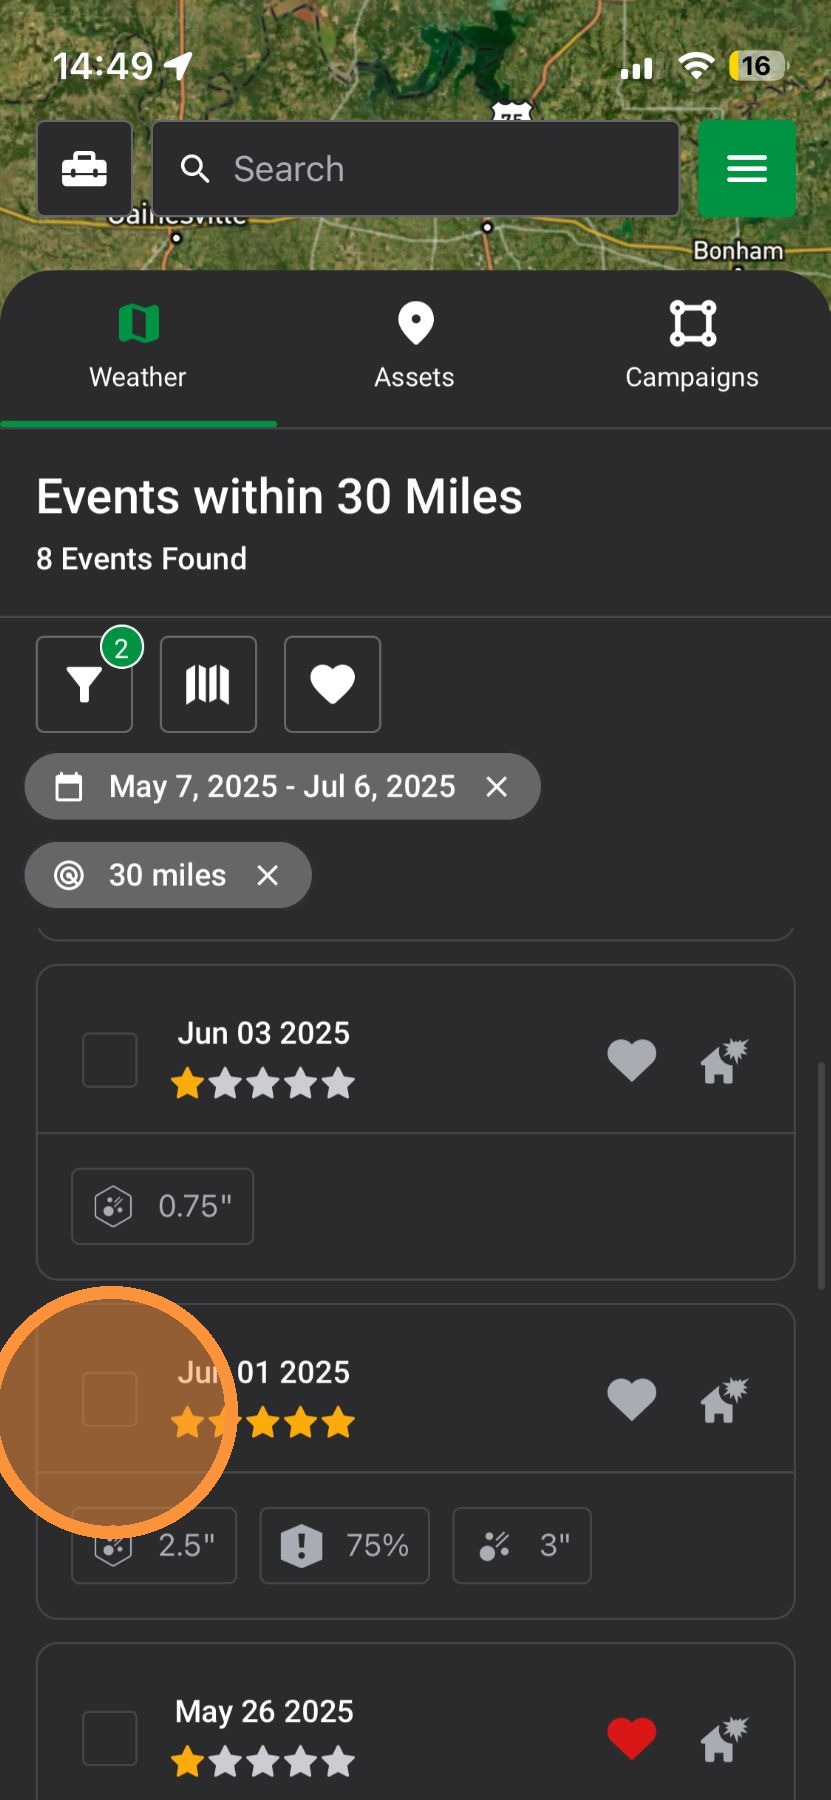
Task: Check the Jun 01 2025 event checkbox
Action: coord(109,1399)
